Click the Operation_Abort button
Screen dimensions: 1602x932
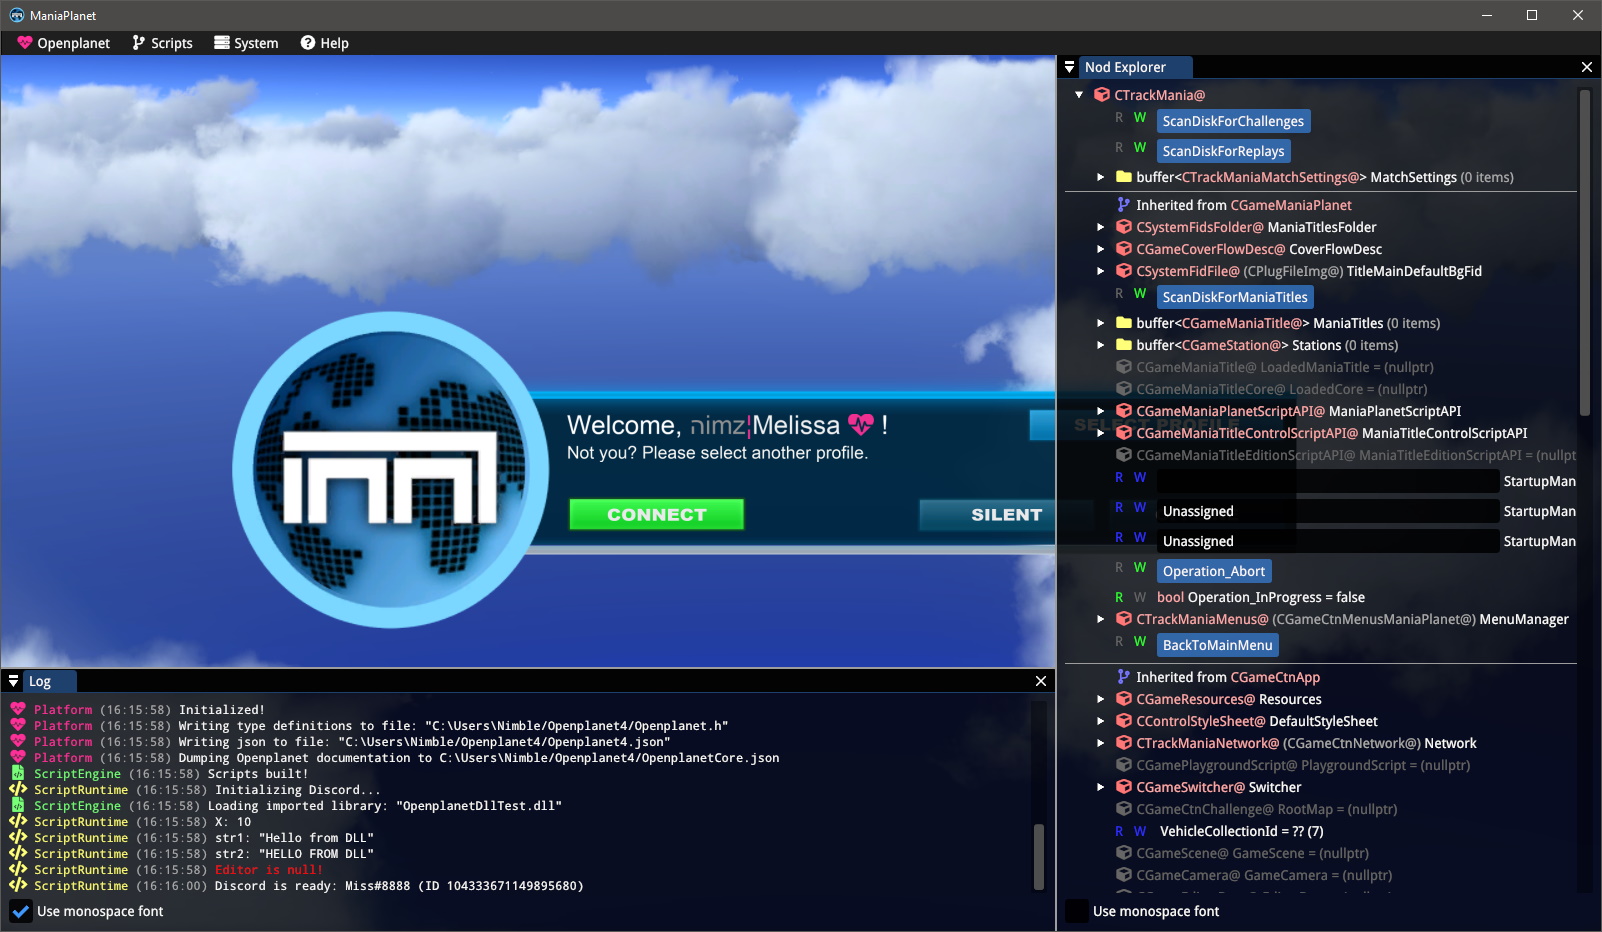(1214, 571)
